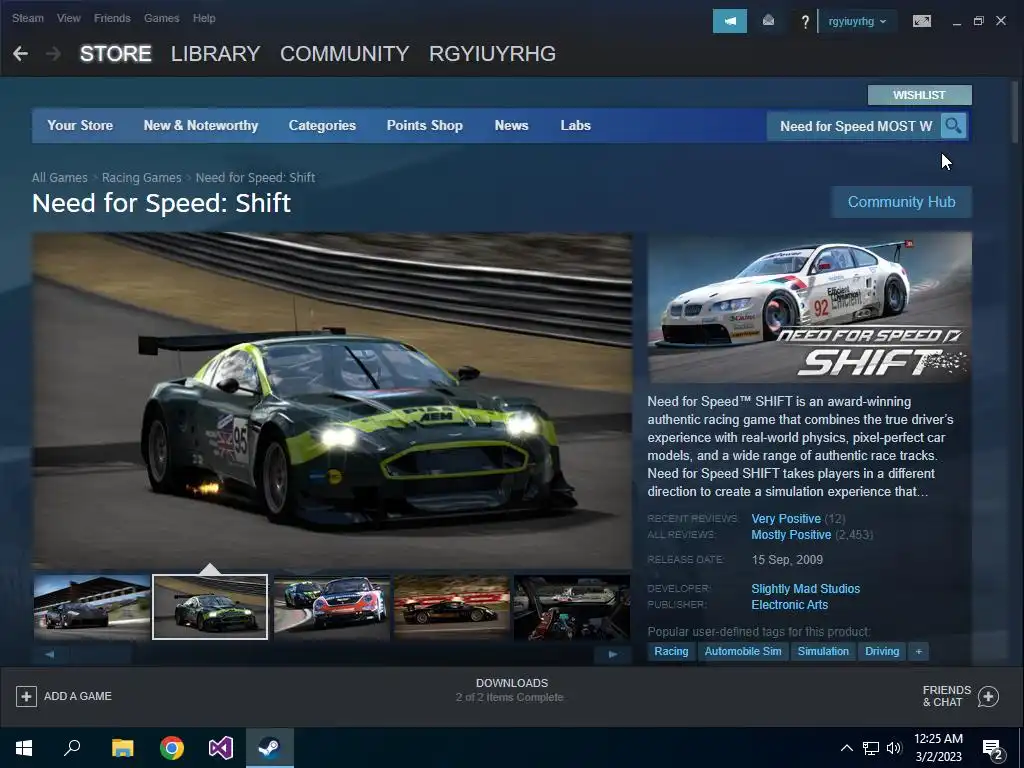Open the Help menu

pos(204,18)
